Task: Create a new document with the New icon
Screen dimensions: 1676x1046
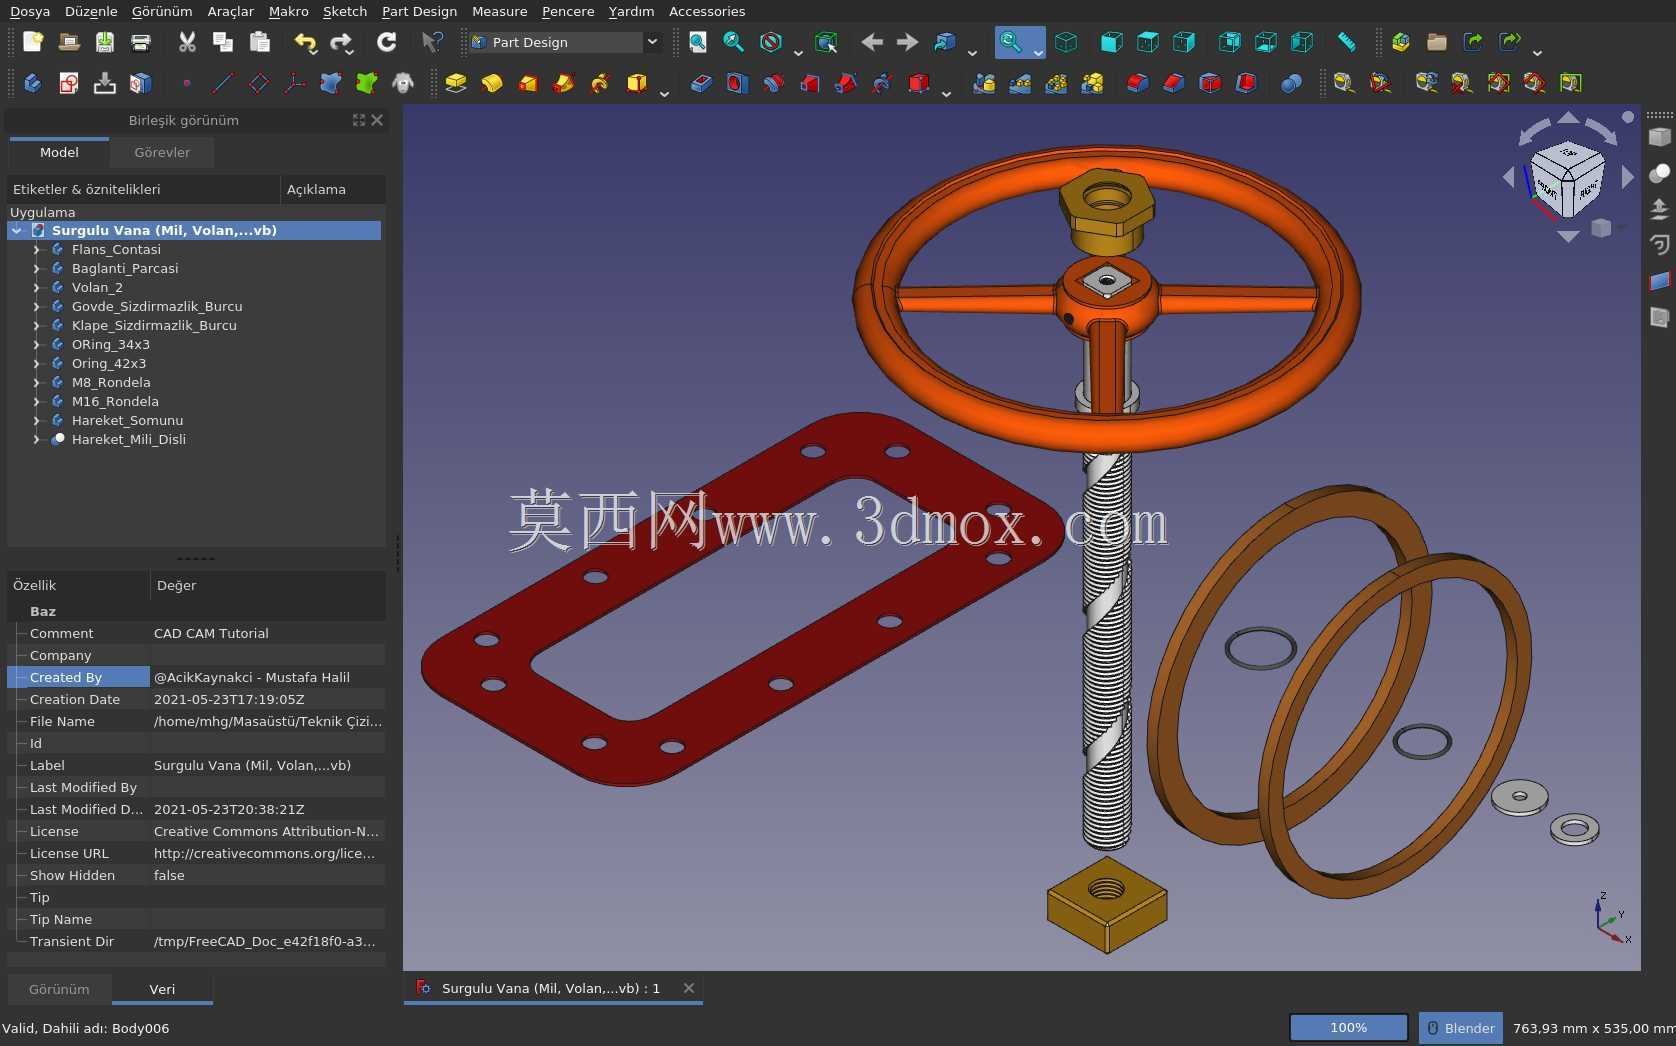Action: pos(33,42)
